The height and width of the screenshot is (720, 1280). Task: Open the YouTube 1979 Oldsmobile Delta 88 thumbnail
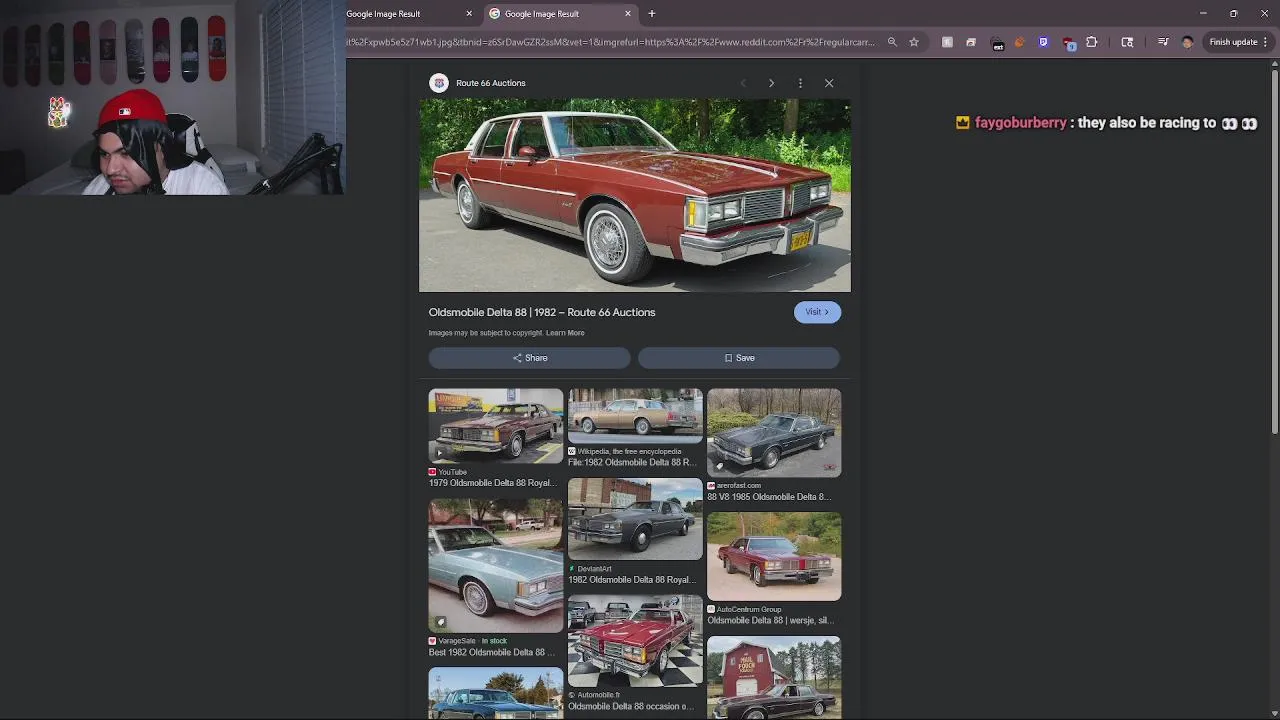tap(496, 426)
